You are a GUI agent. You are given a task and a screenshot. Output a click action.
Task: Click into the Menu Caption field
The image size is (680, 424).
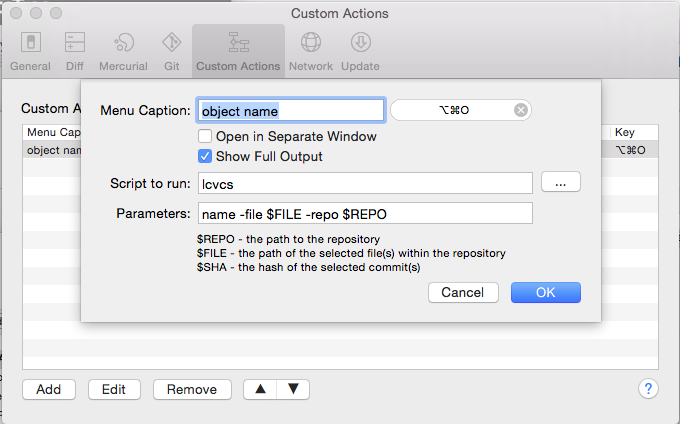click(291, 110)
